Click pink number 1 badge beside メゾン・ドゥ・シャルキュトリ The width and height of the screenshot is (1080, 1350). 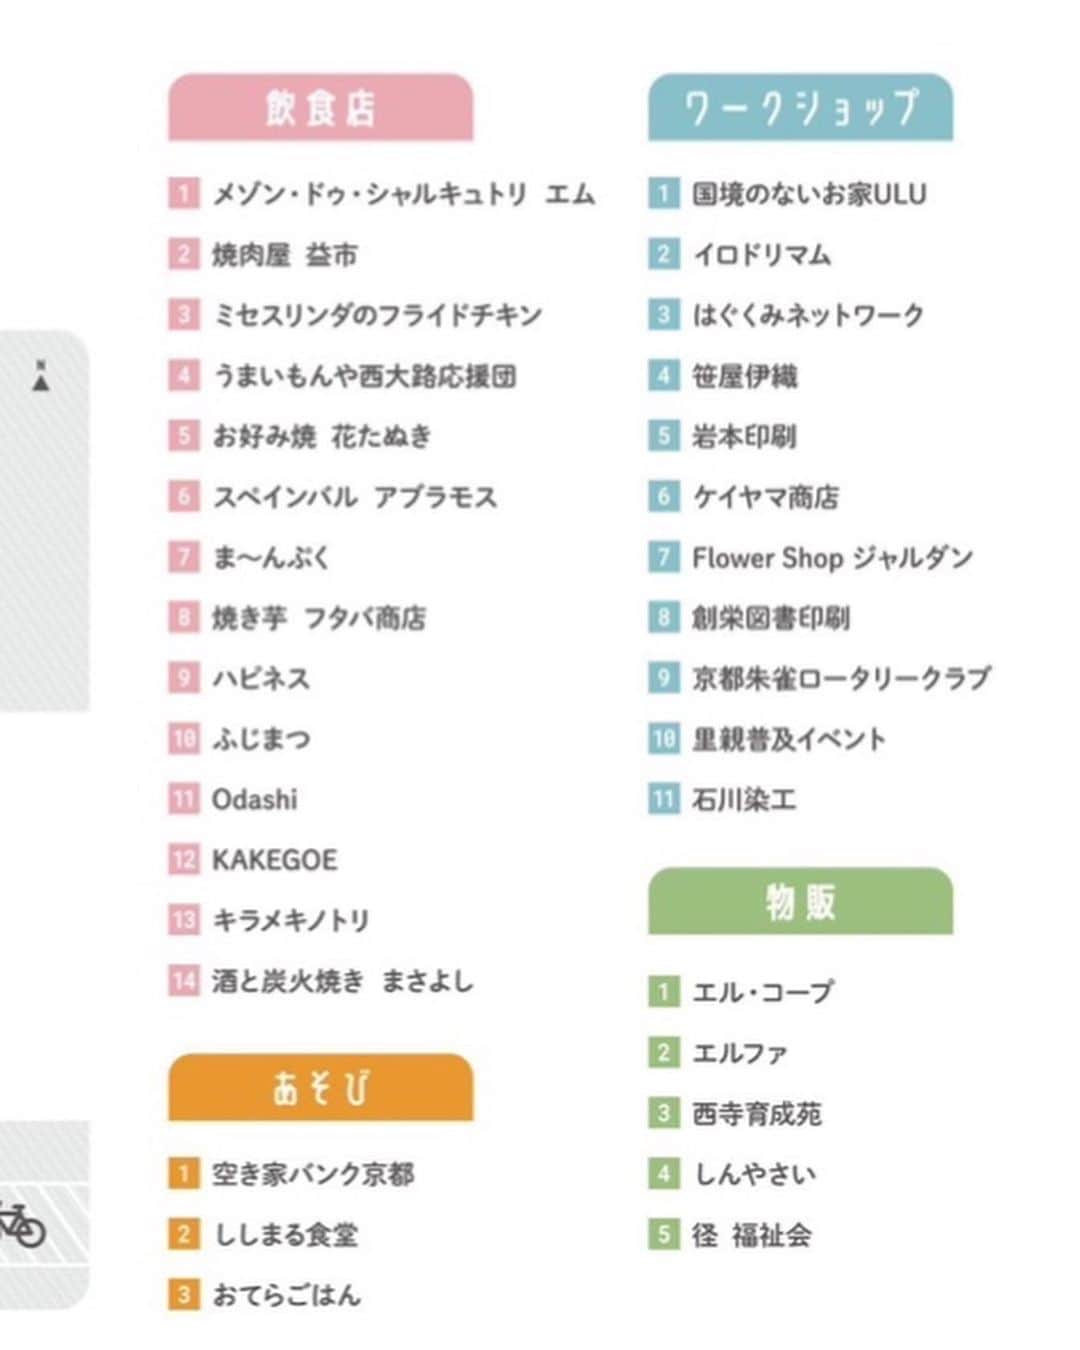click(183, 193)
